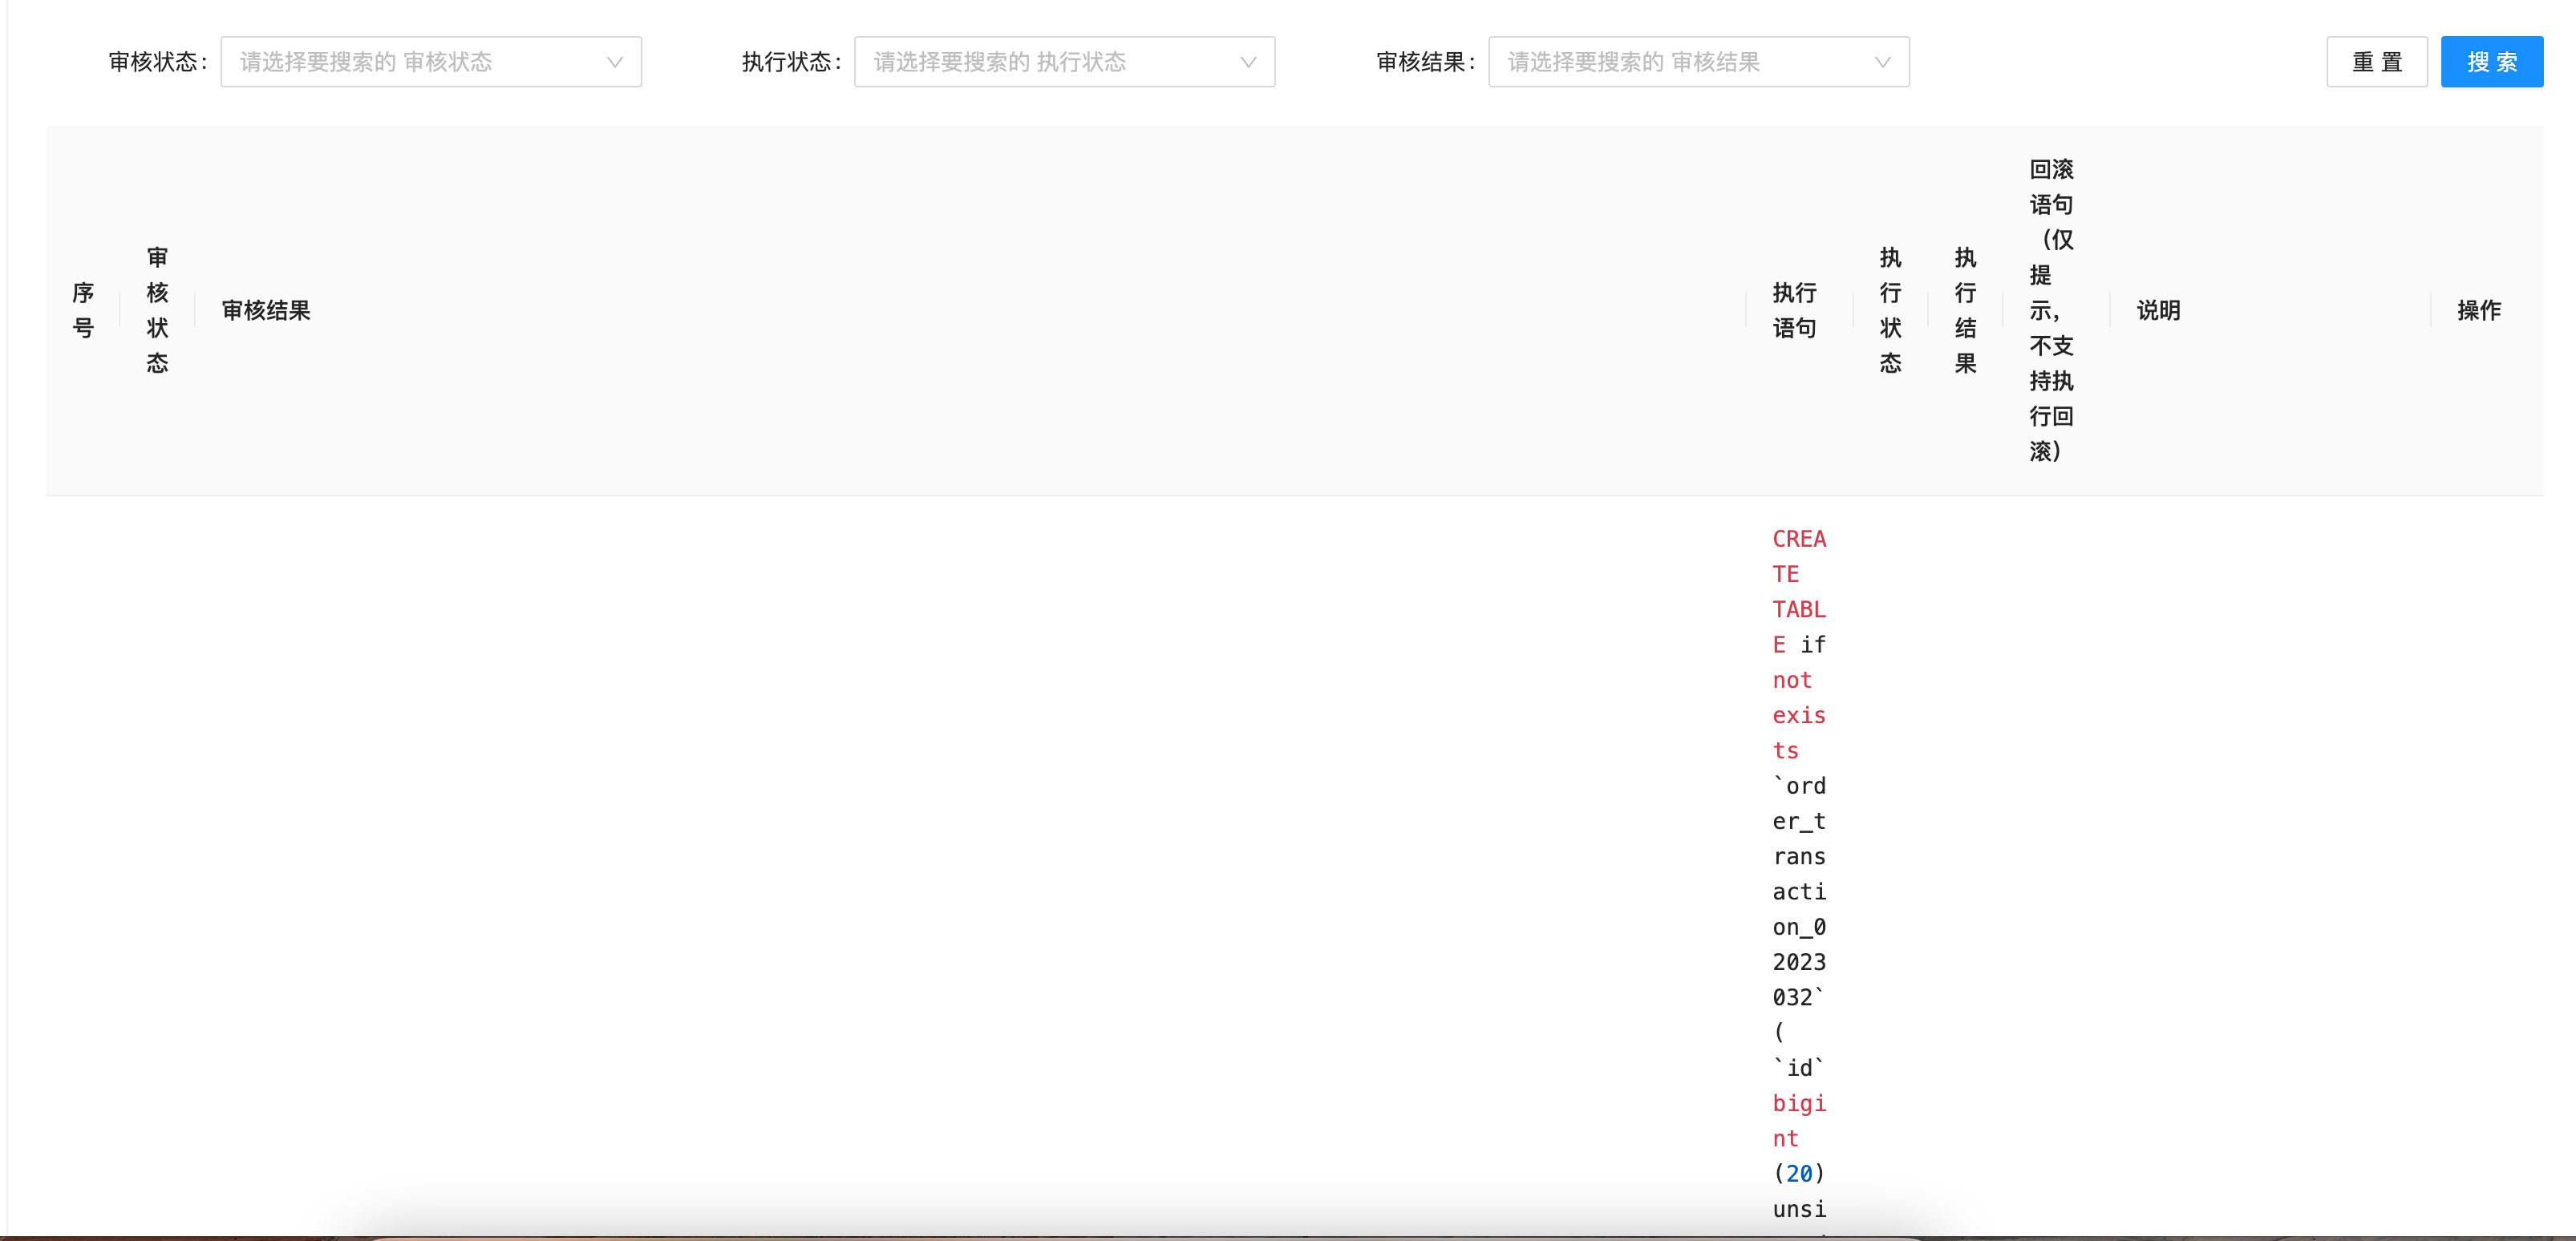Click the chevron arrow on 执行状态 select
The height and width of the screenshot is (1241, 2576).
1247,61
